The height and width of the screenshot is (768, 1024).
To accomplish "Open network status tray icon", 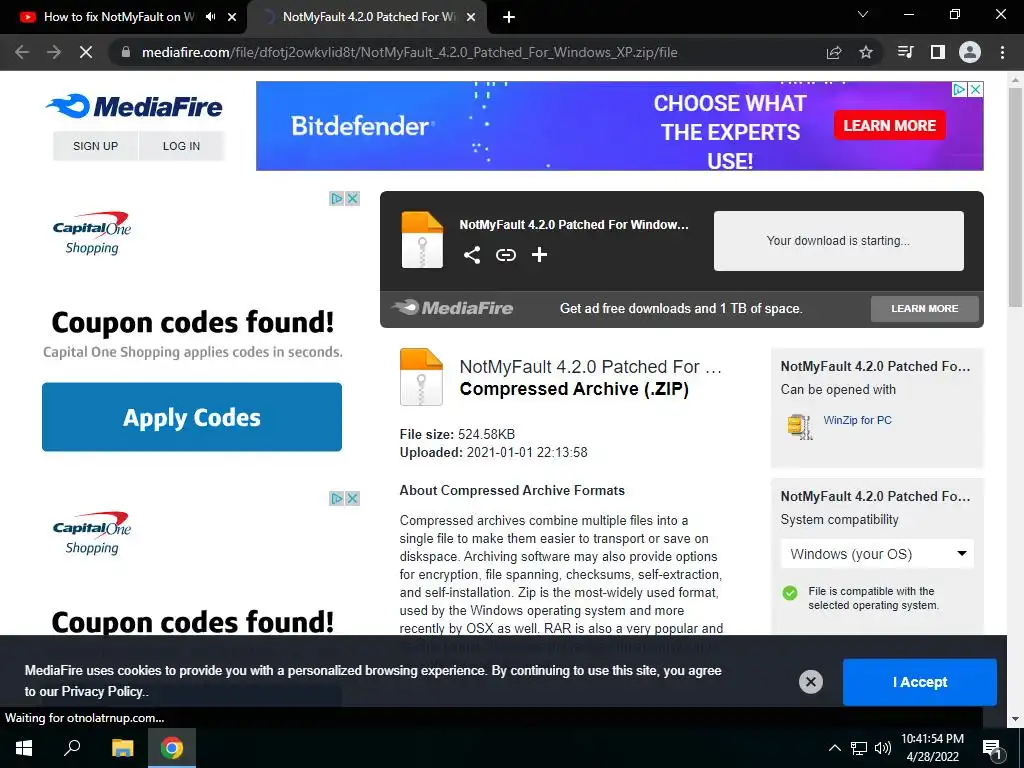I will coord(859,748).
